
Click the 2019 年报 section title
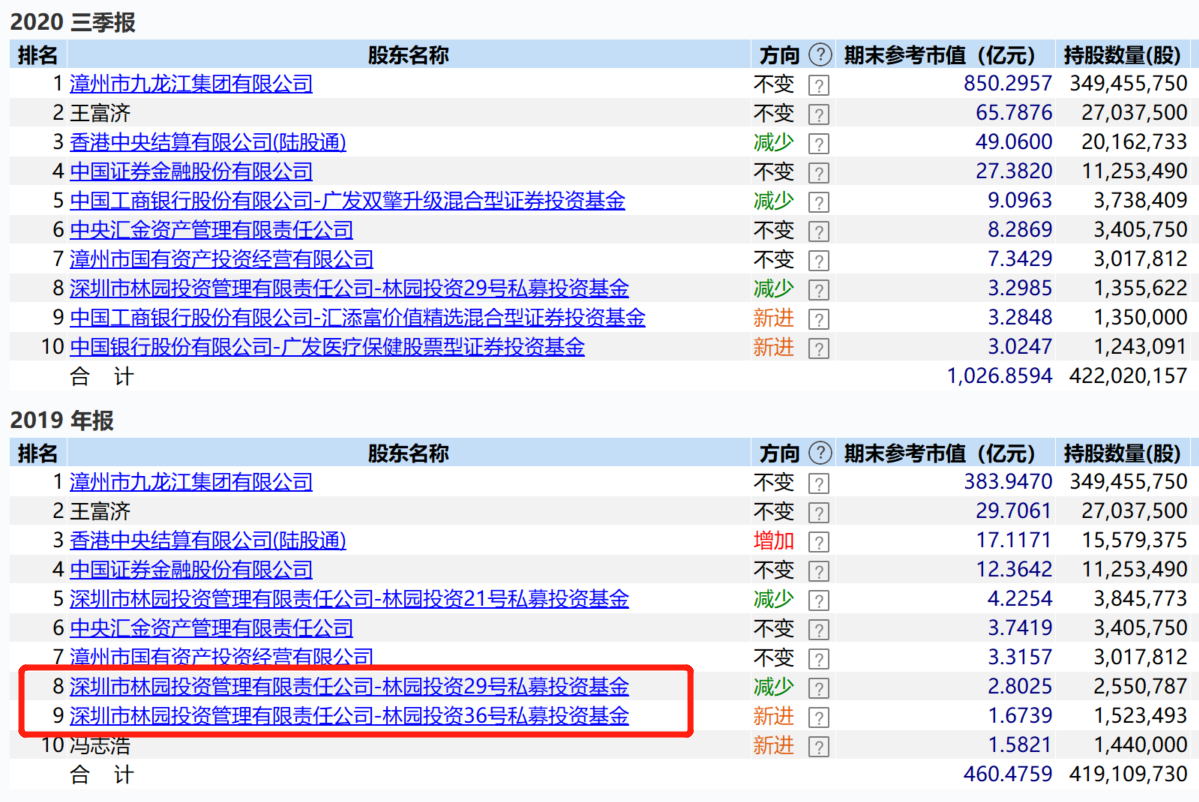click(x=62, y=420)
